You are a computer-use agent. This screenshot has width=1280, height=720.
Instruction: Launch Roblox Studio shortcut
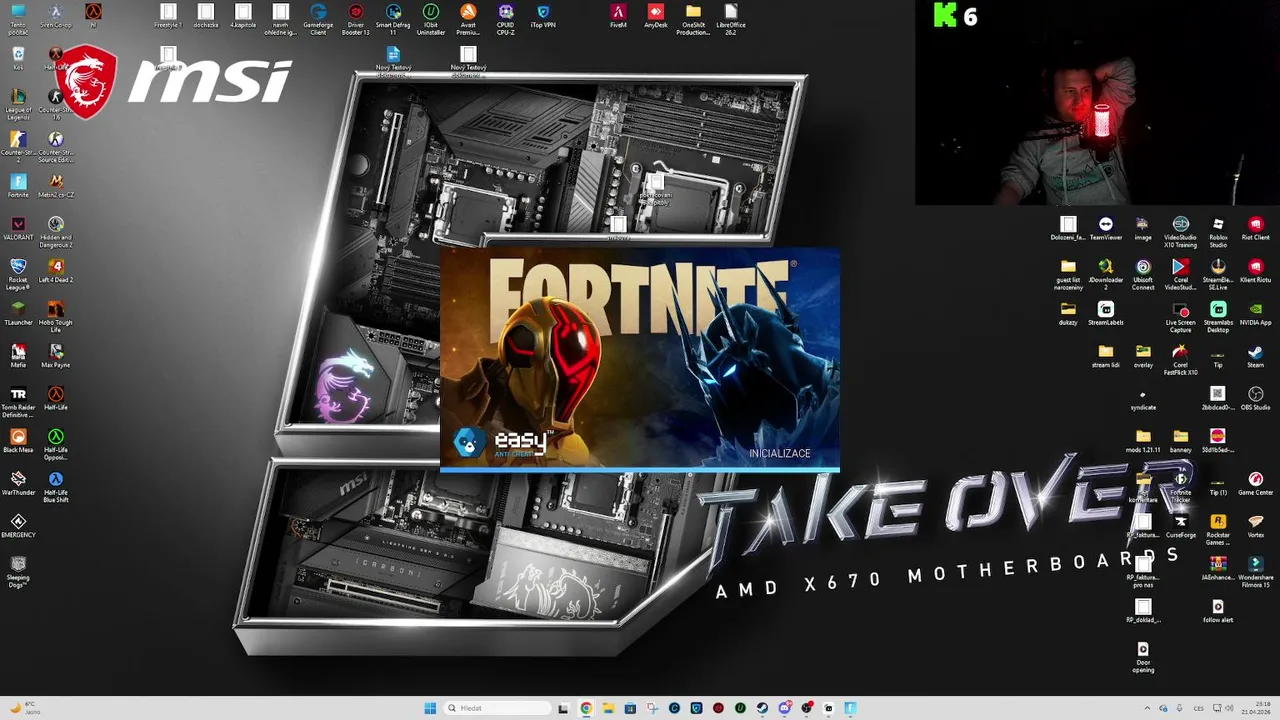[1218, 230]
